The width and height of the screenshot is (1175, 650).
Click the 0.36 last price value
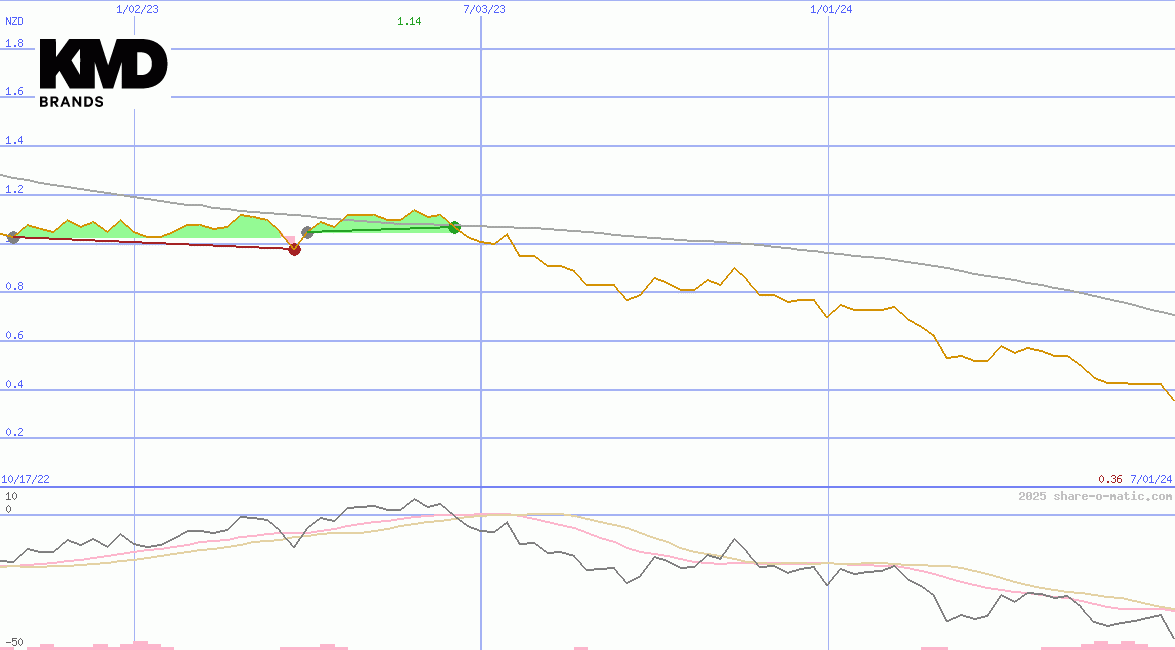[1110, 480]
